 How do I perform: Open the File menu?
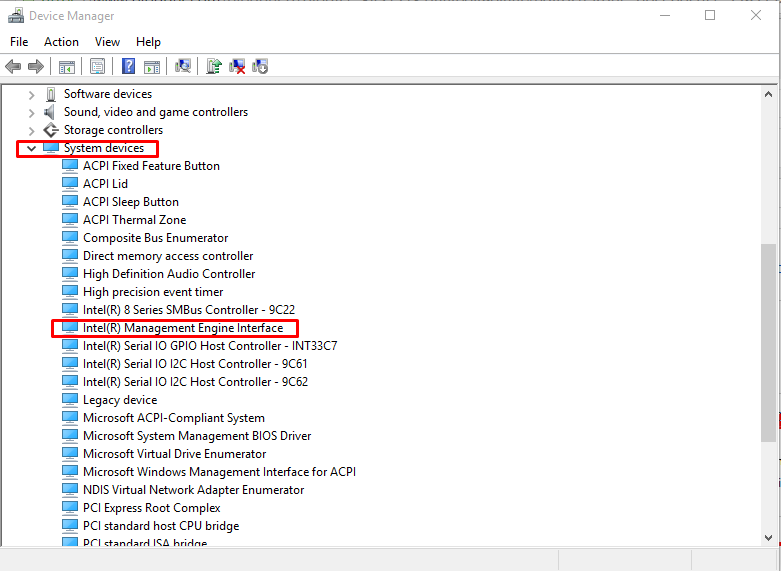19,42
